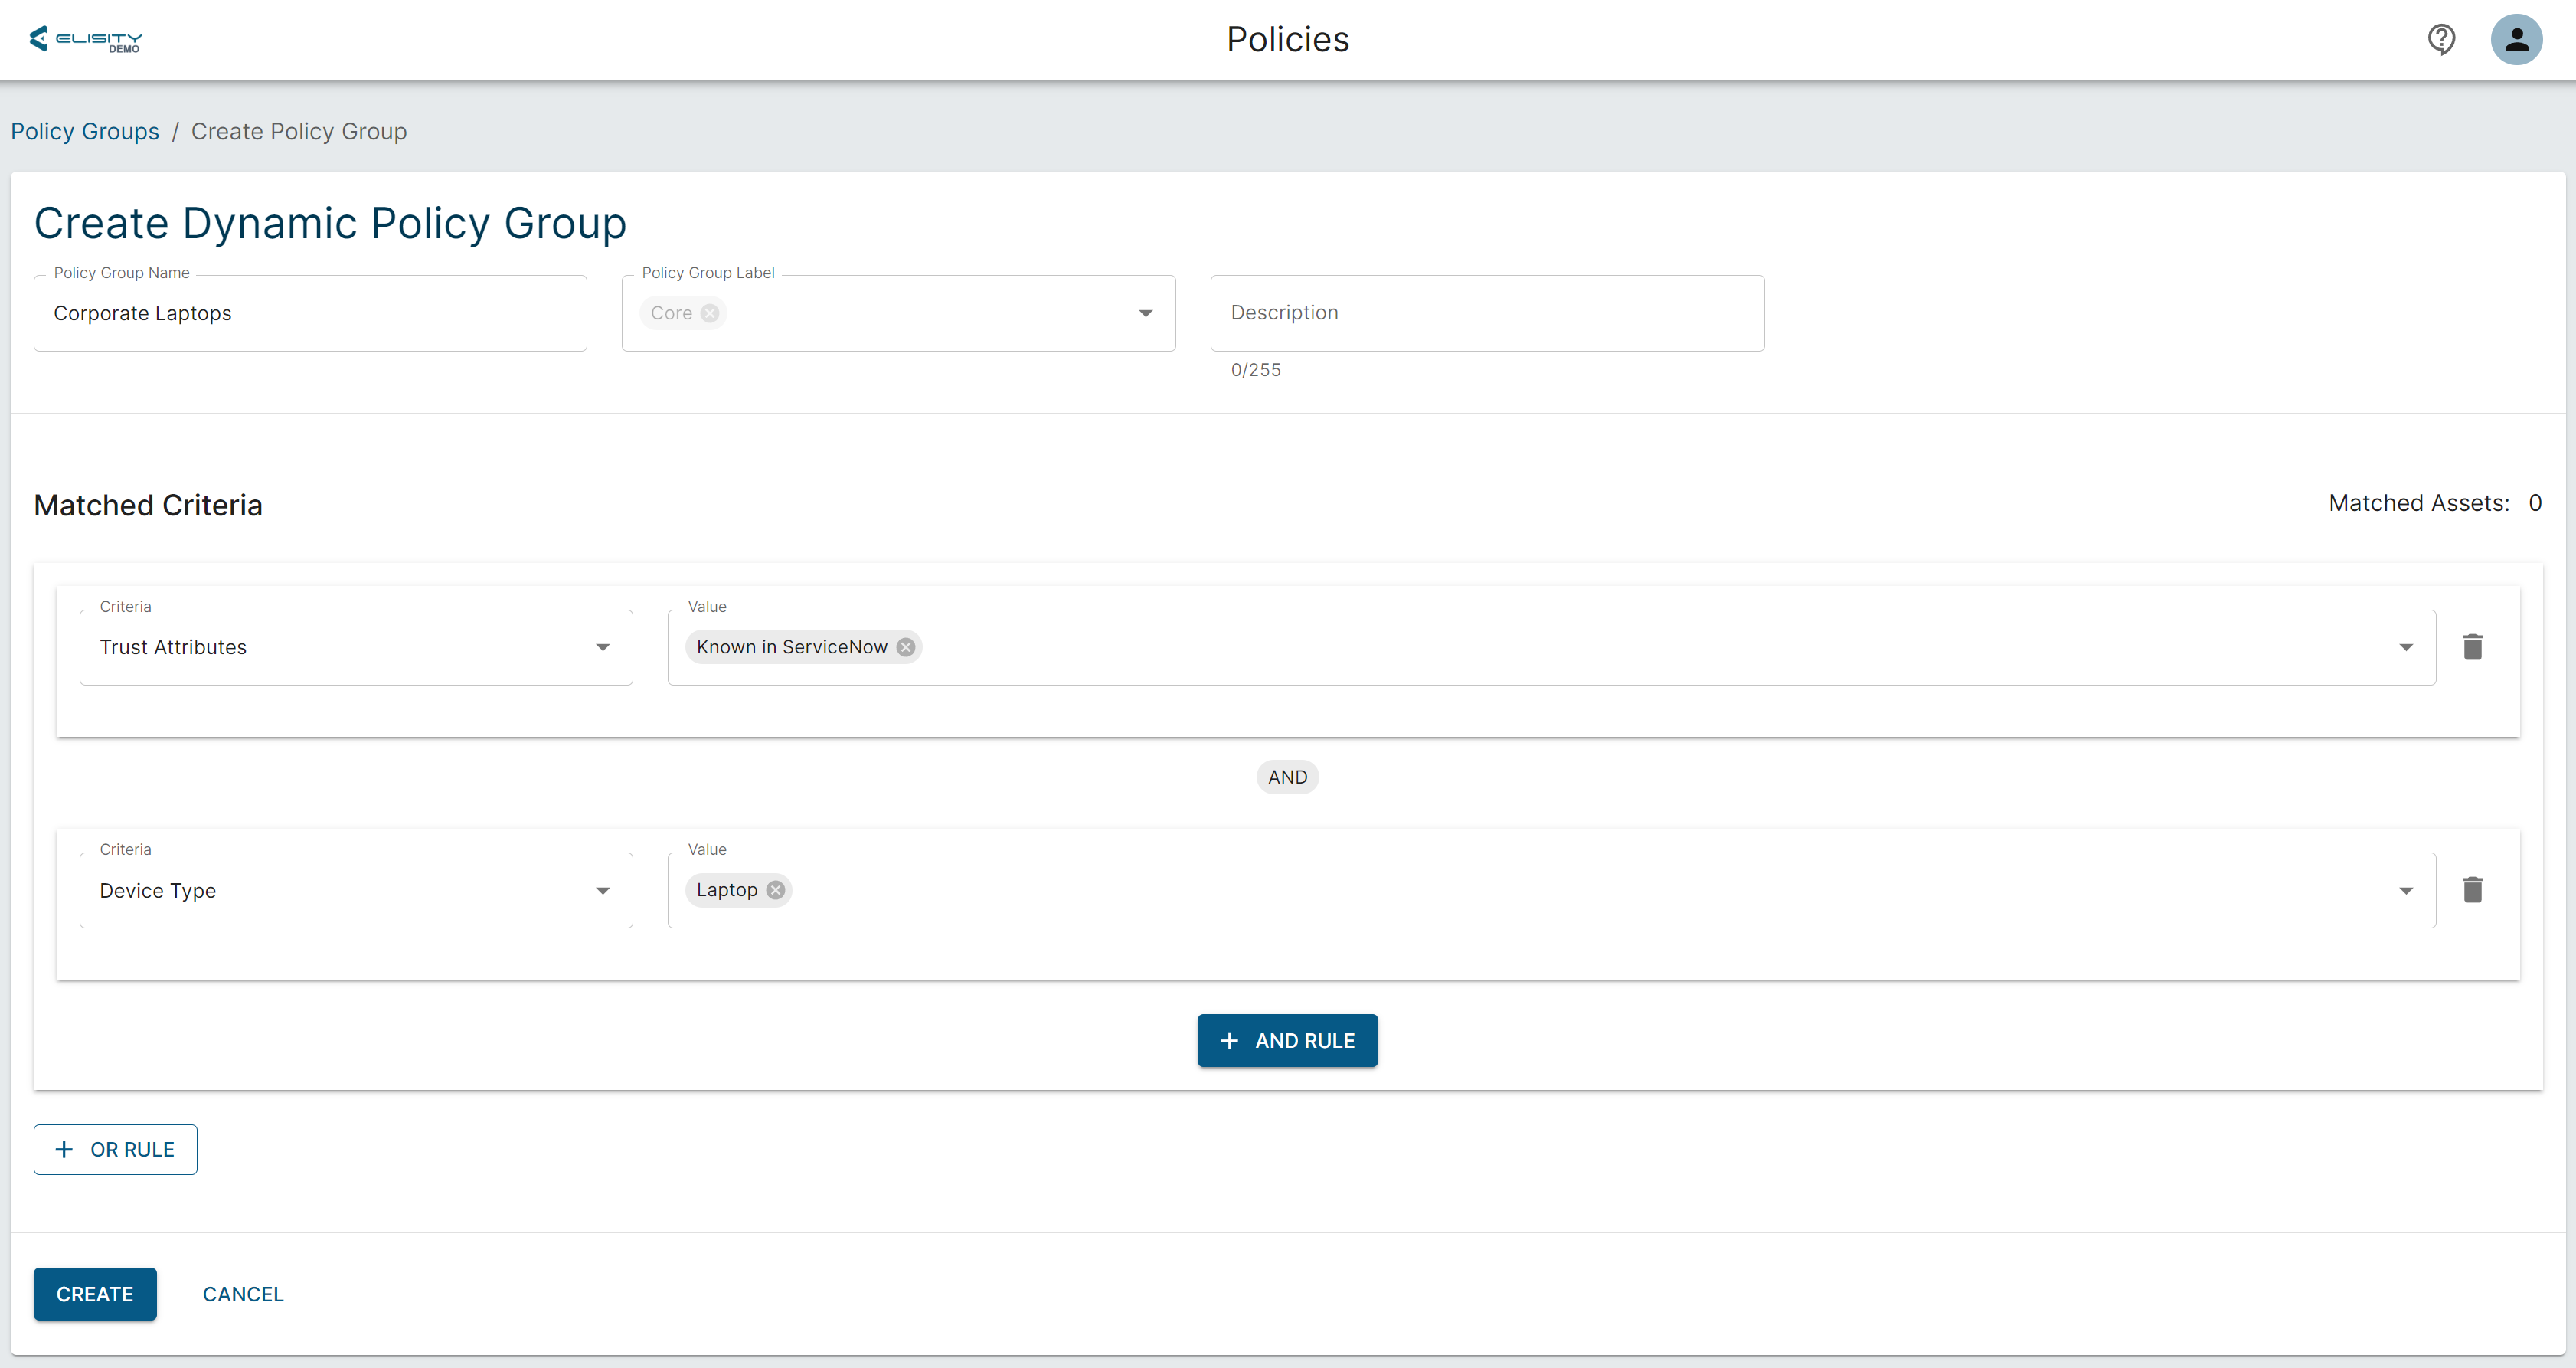Focus the Description input field
The image size is (2576, 1368).
click(x=1487, y=313)
